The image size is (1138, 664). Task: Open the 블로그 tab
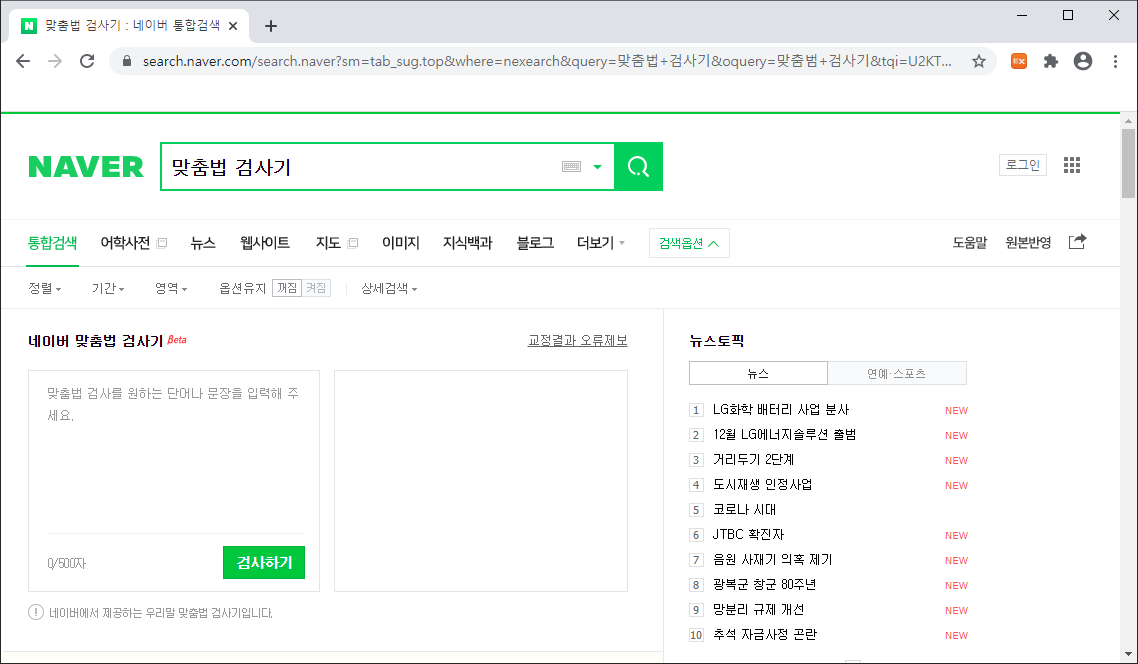tap(535, 243)
